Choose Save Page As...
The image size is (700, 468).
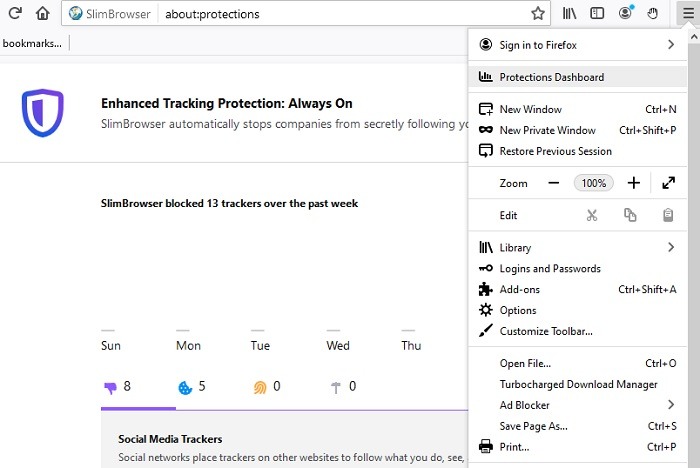click(577, 426)
